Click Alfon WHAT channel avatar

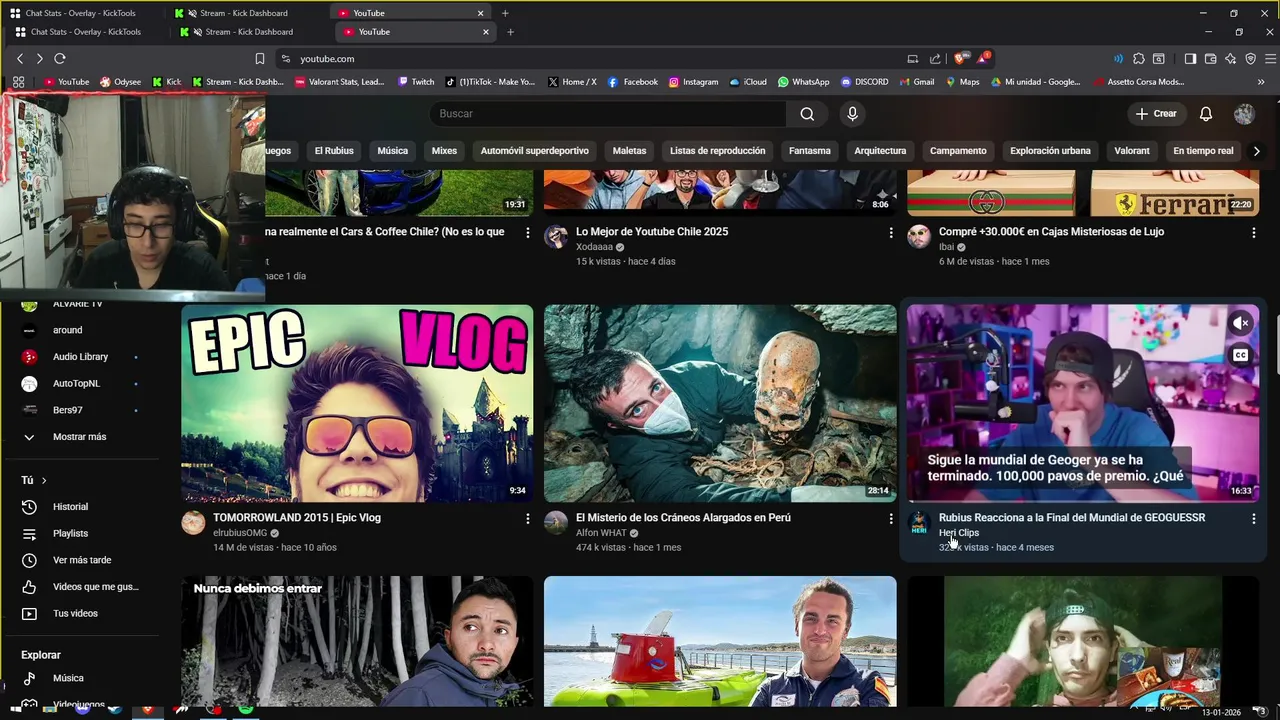tap(556, 523)
